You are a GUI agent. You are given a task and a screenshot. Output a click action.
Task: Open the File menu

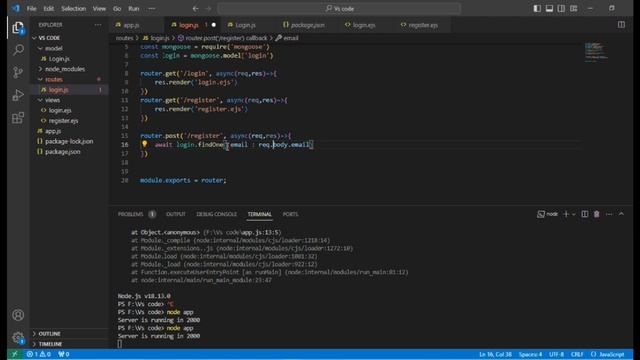(31, 9)
